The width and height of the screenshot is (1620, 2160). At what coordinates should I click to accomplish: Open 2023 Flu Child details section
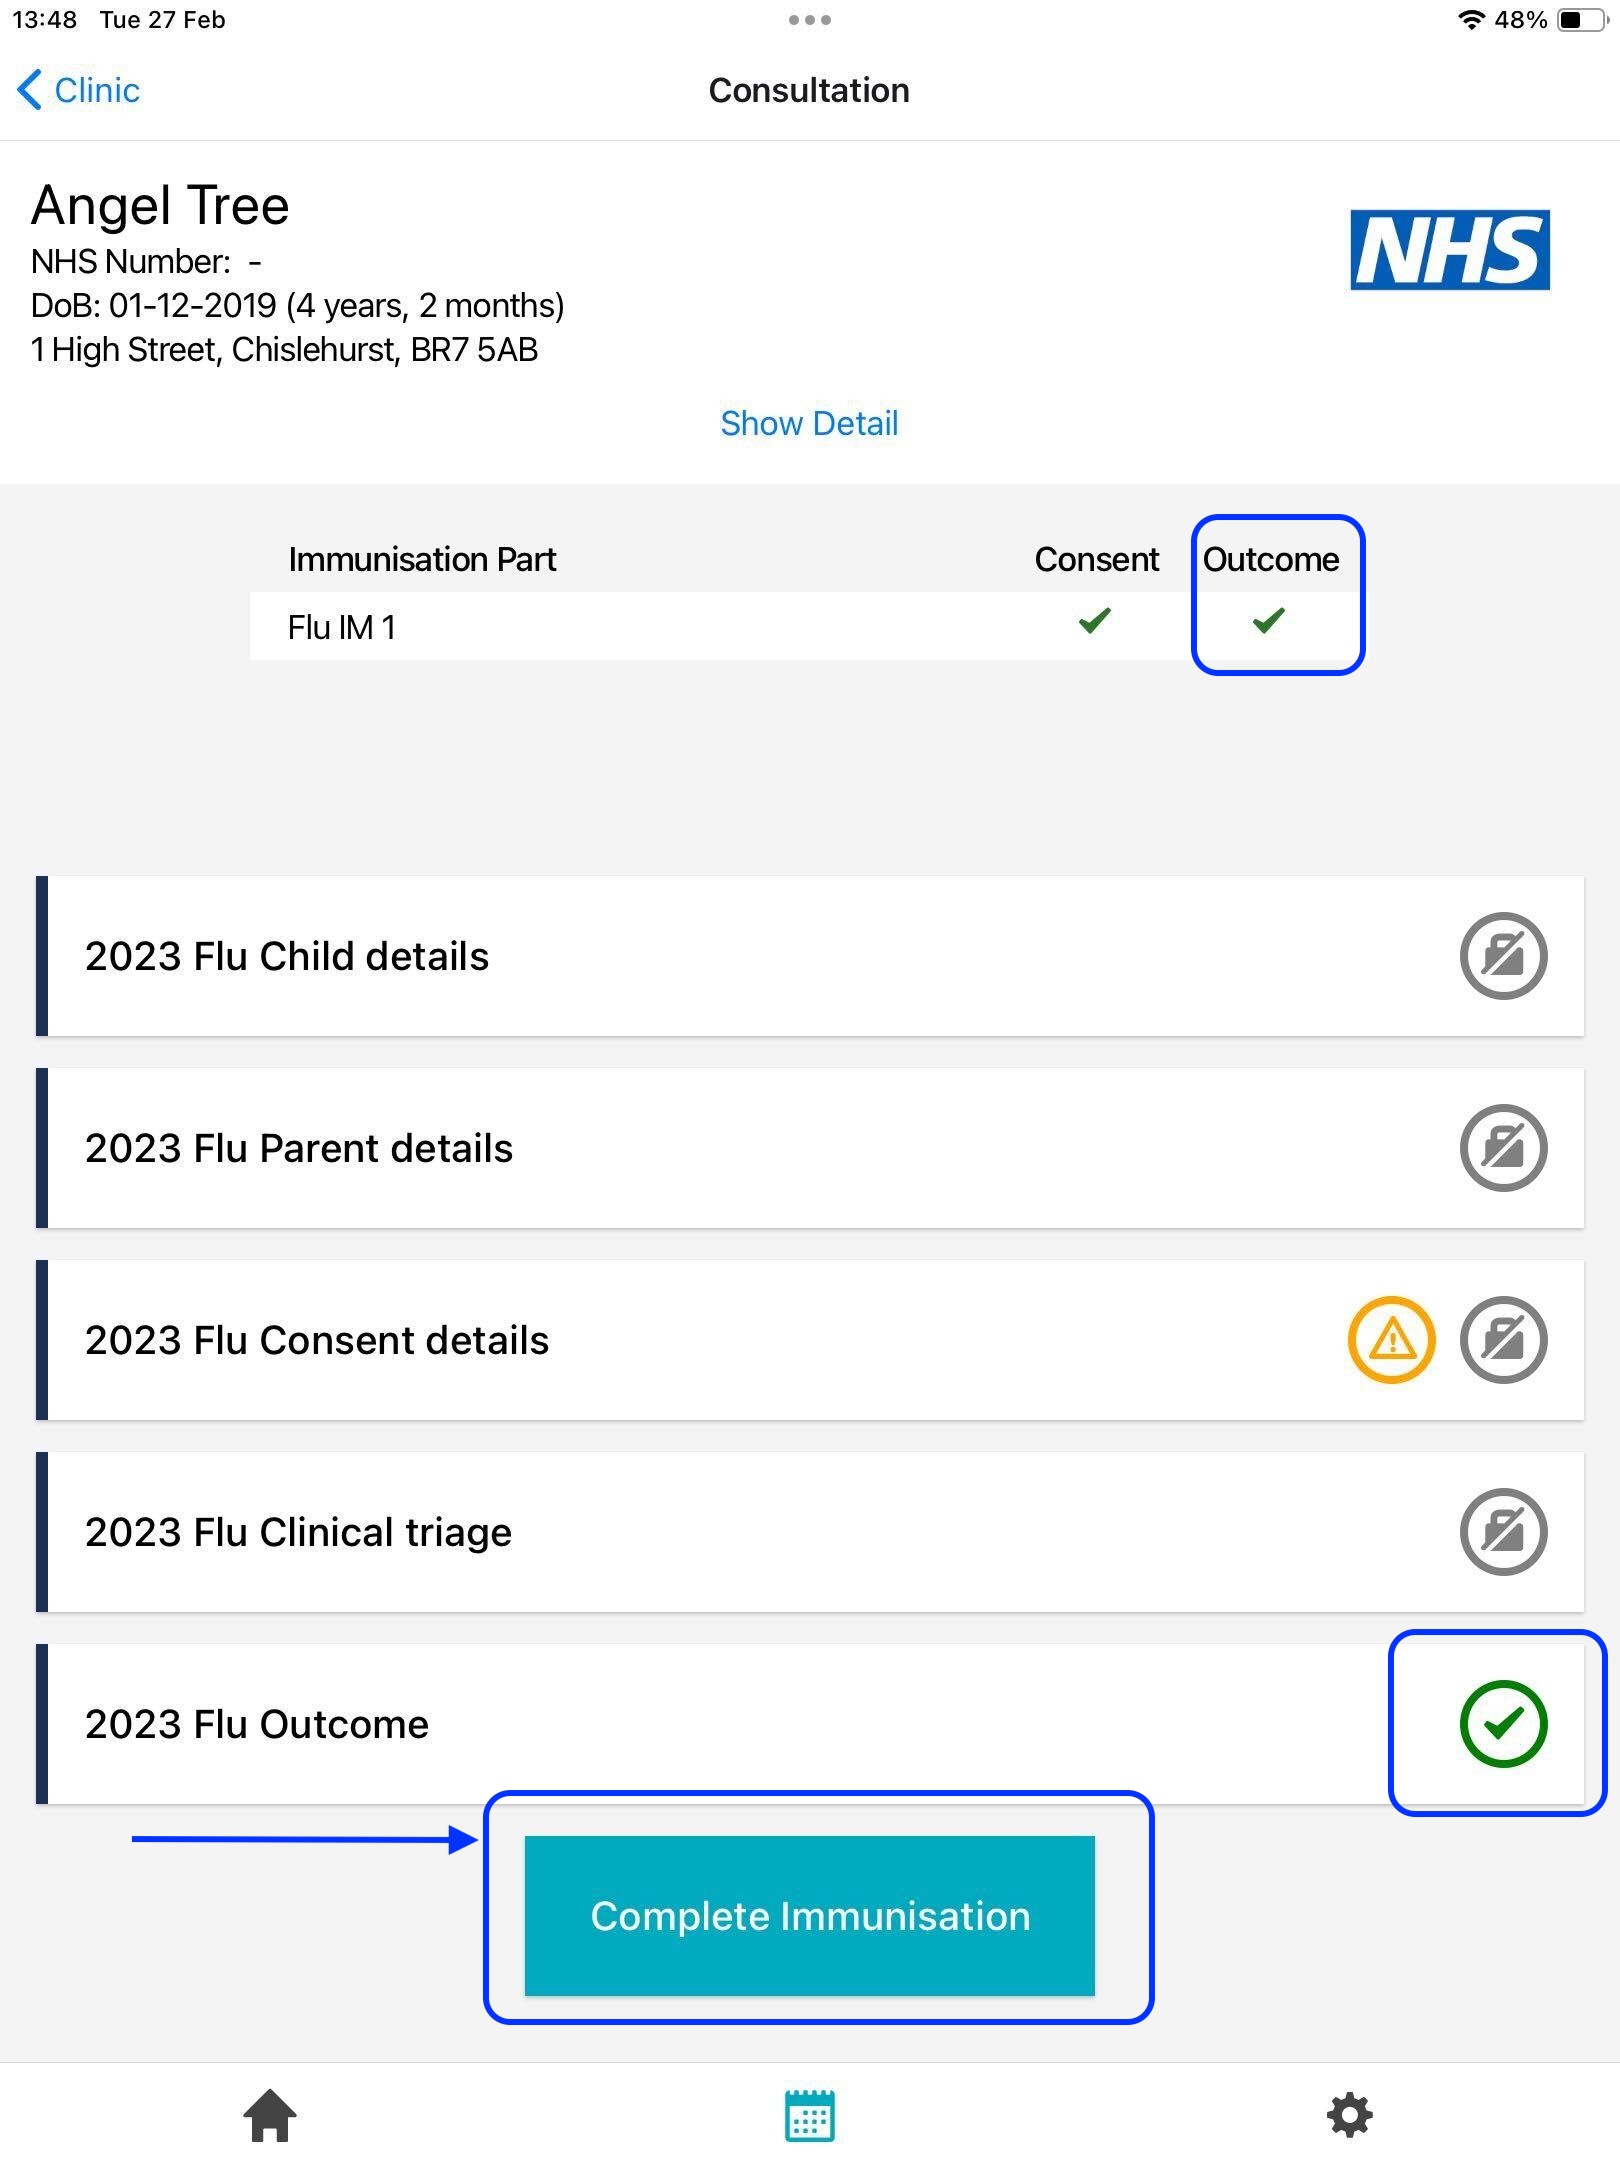tap(286, 956)
